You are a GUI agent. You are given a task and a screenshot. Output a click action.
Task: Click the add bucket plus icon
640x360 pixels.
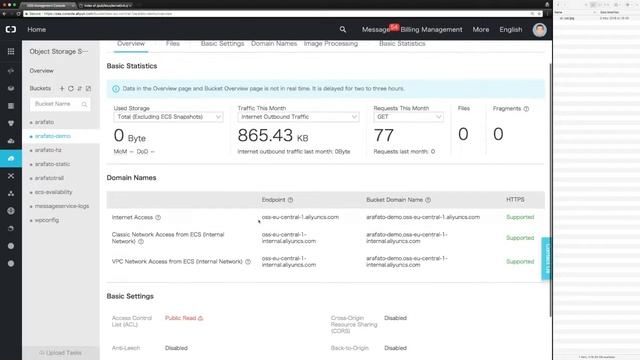62,89
